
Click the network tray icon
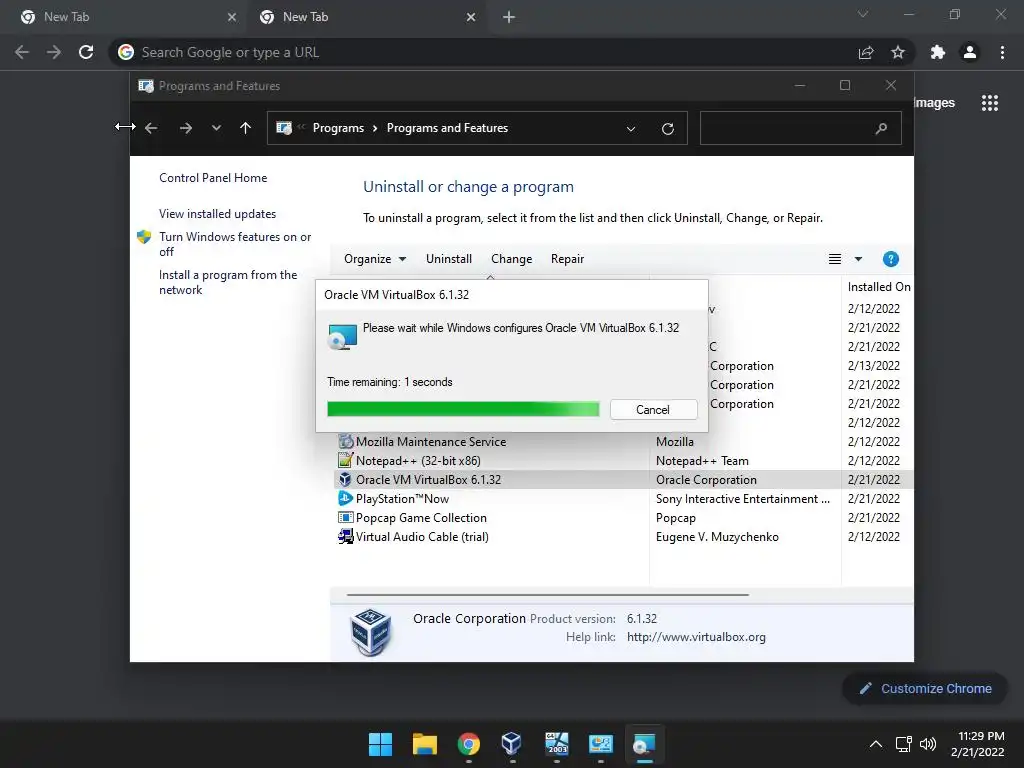pos(904,744)
